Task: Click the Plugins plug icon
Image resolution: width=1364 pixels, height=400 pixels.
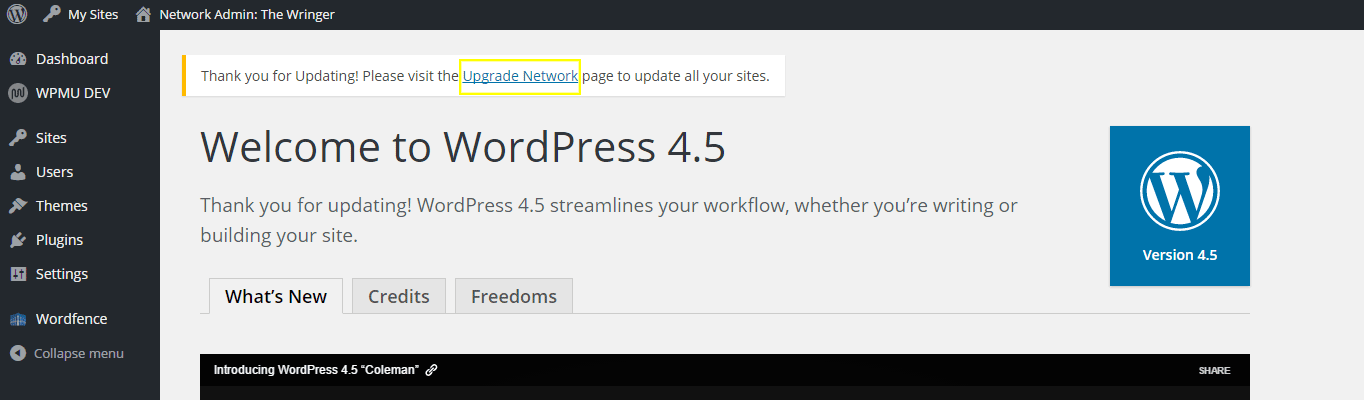Action: tap(18, 240)
